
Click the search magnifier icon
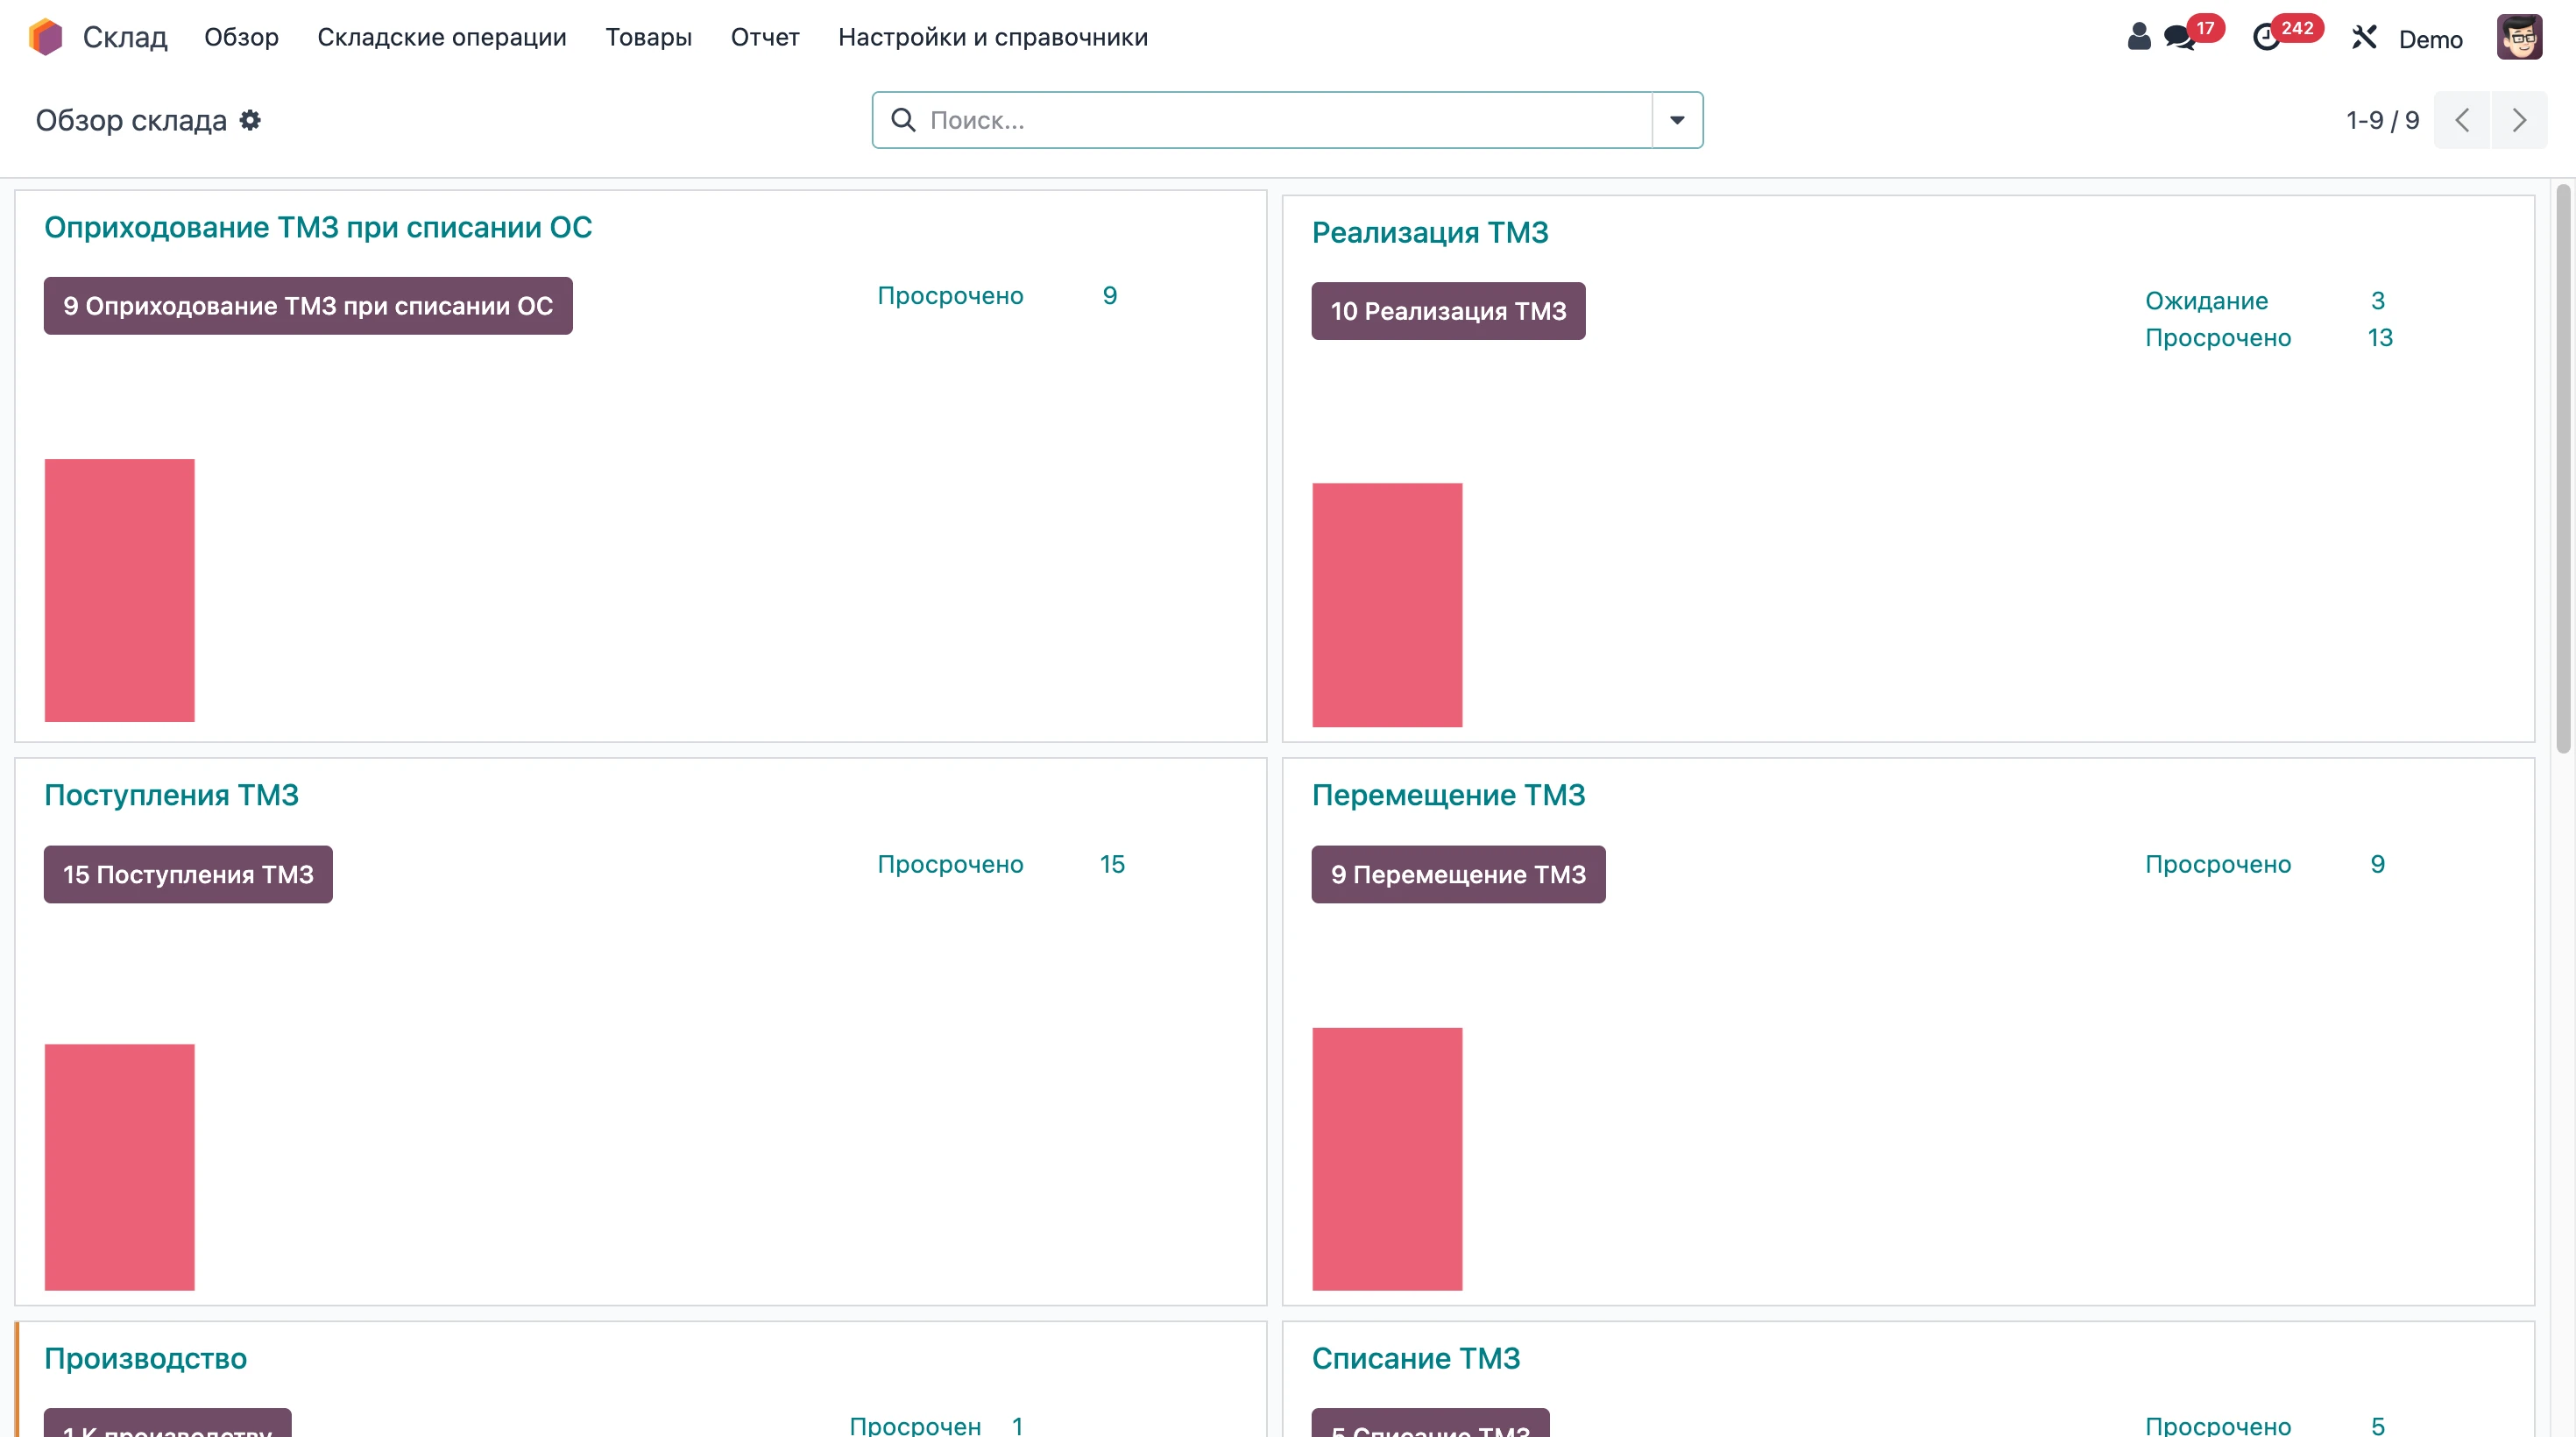point(903,120)
